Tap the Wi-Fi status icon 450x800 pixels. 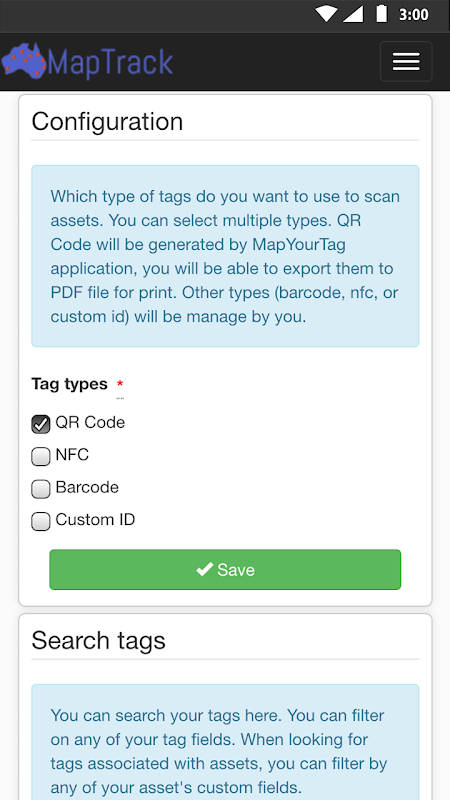click(326, 14)
